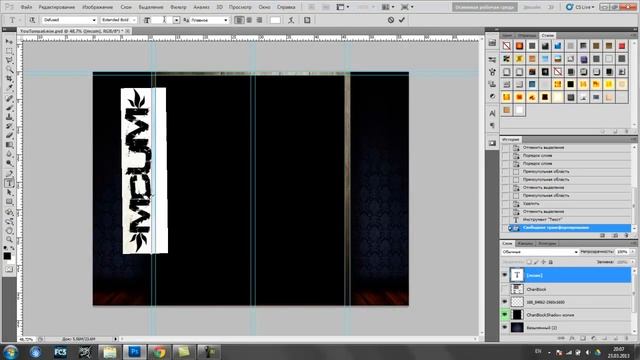640x360 pixels.
Task: Select the Rectangular Marquee tool
Action: 9,51
